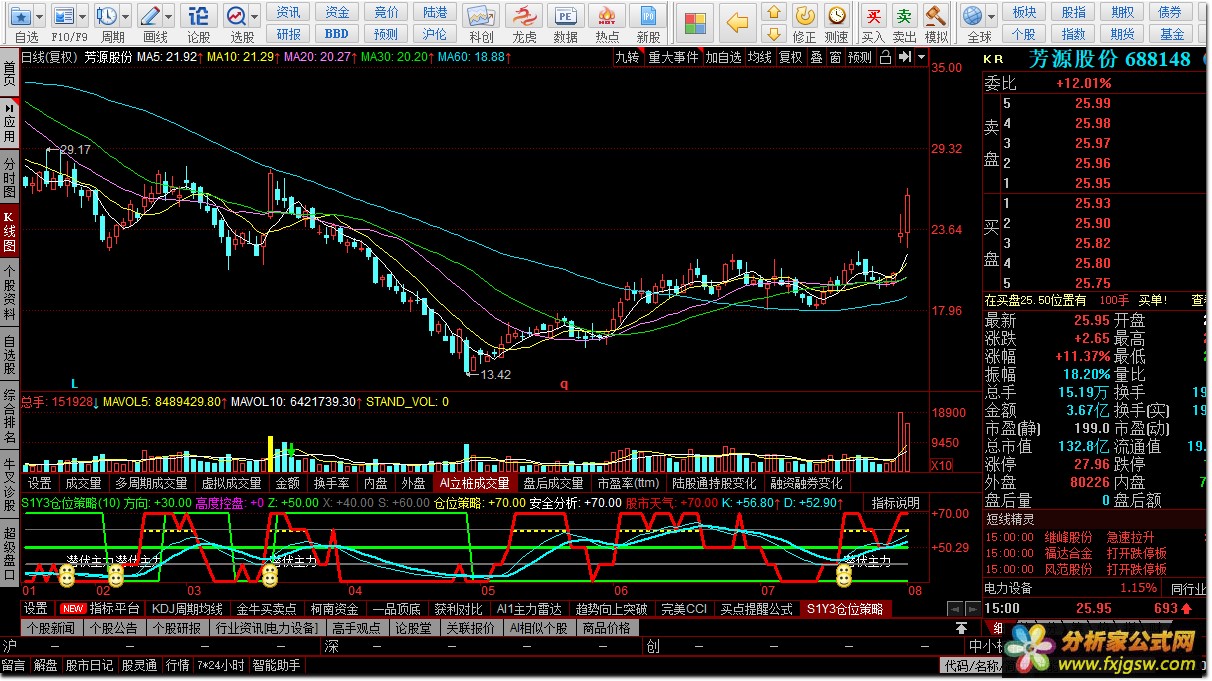Open the 期货 futures button
The image size is (1212, 681).
click(x=1122, y=33)
